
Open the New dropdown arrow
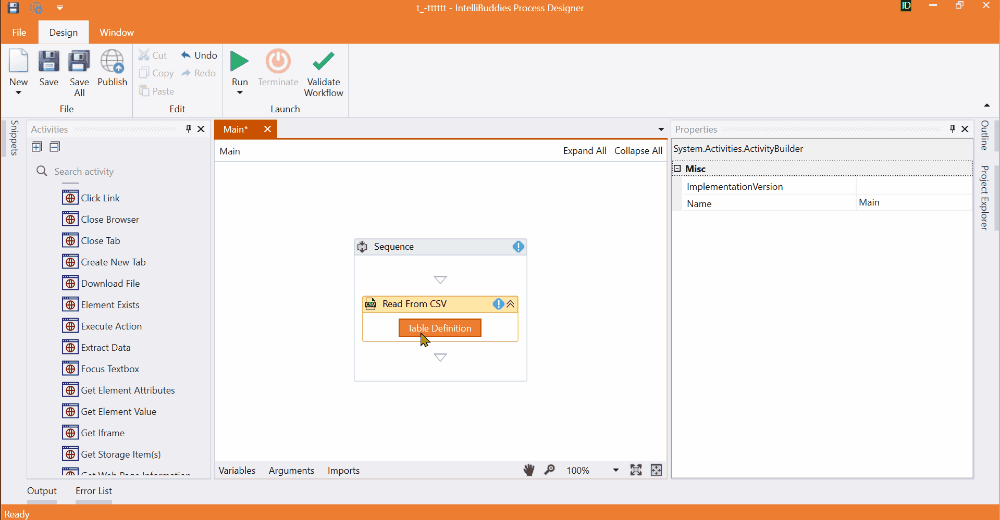click(x=18, y=93)
